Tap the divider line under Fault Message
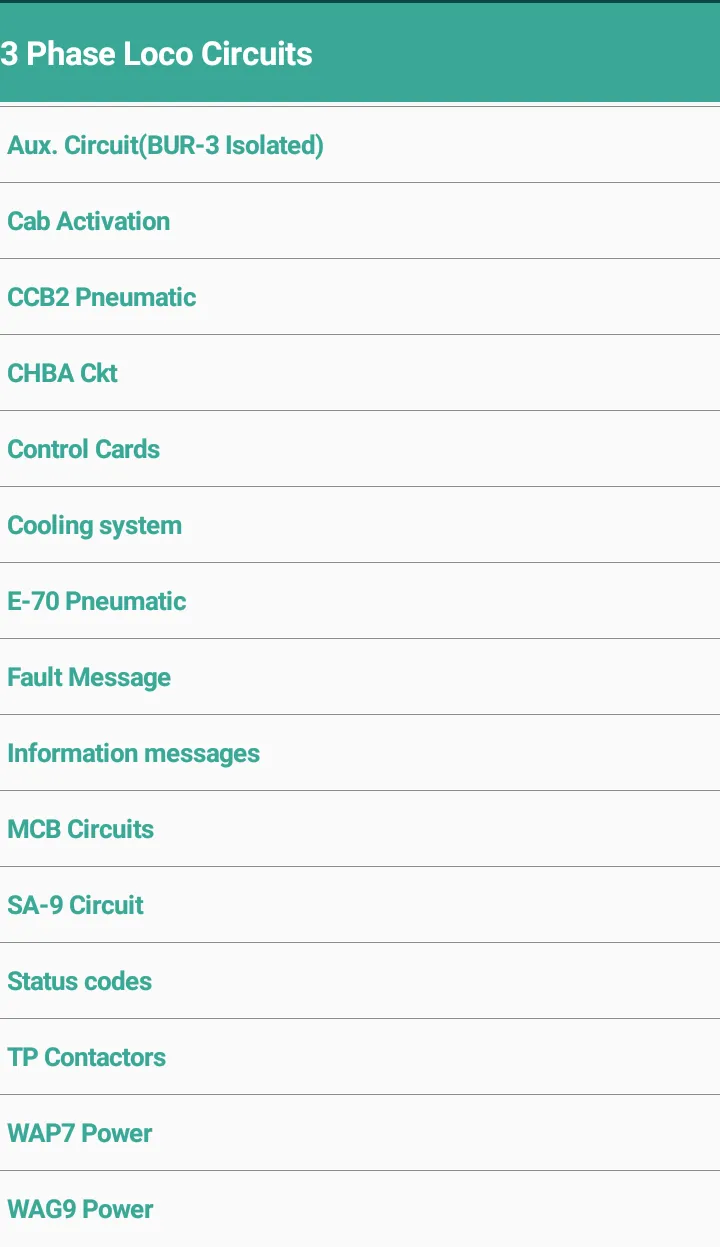This screenshot has height=1247, width=720. [x=360, y=715]
